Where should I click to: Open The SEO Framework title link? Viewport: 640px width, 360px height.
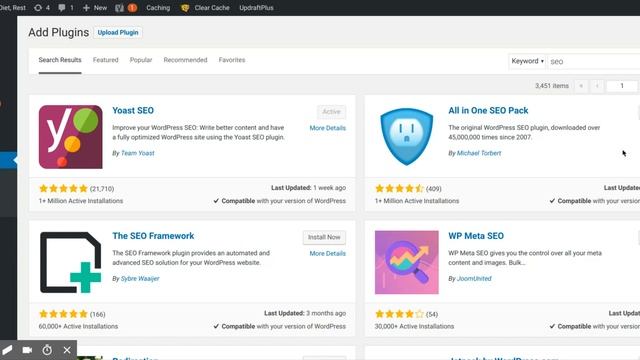pos(153,236)
